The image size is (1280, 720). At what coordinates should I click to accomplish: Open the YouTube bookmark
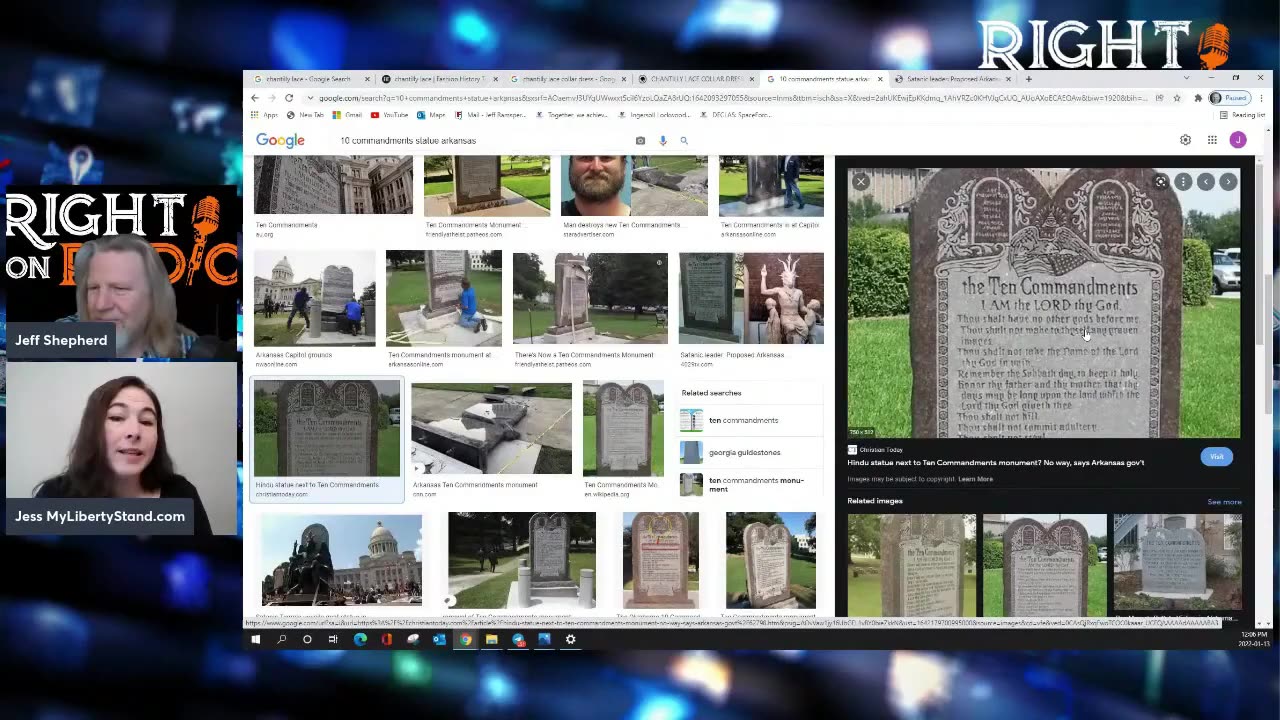(x=390, y=115)
